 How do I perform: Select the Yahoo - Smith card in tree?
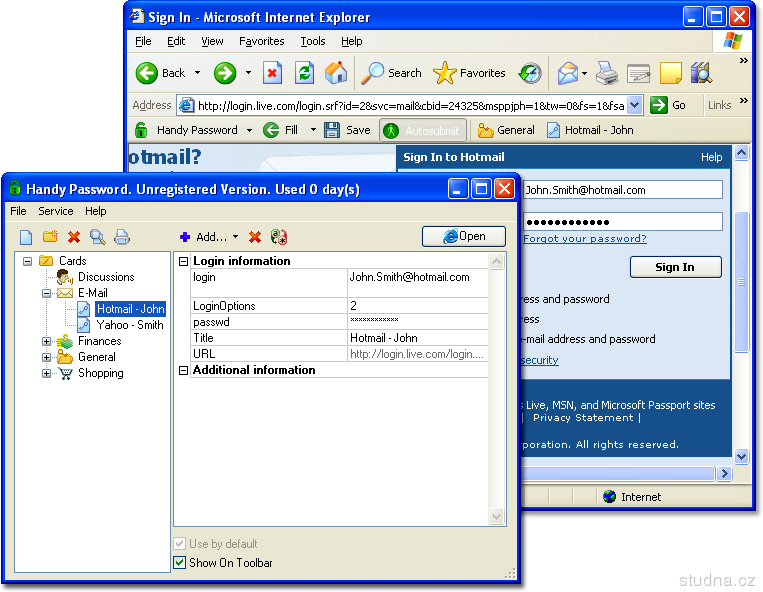click(129, 325)
